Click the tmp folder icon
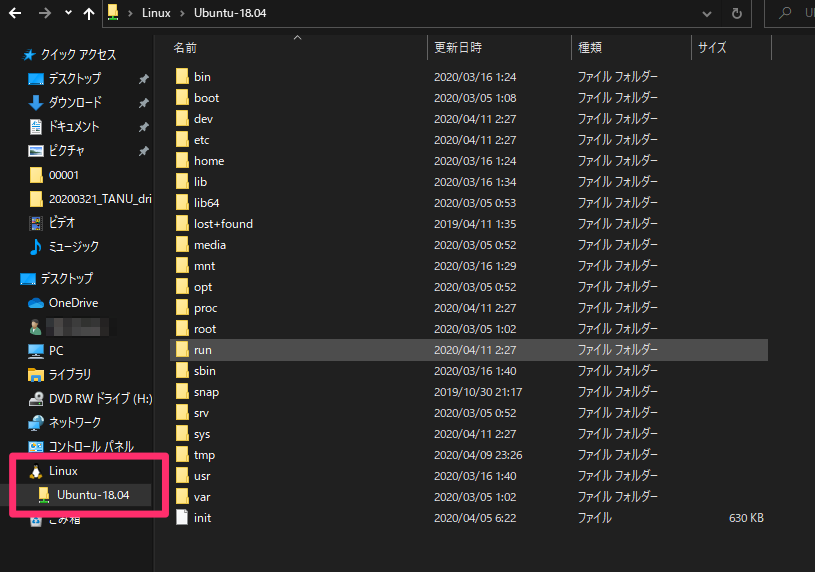 [182, 454]
